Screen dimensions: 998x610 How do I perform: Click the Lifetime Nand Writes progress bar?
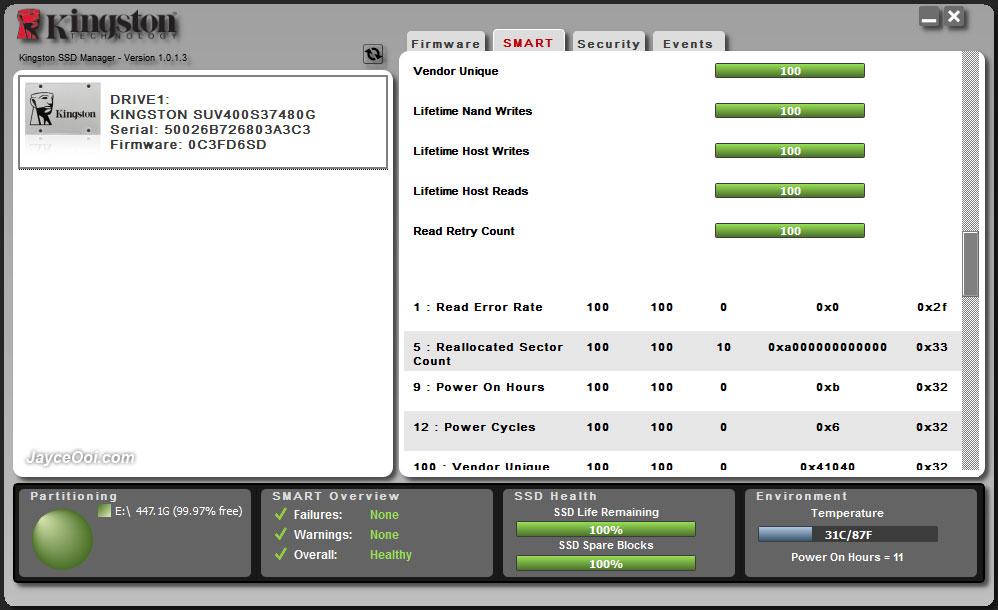[790, 111]
